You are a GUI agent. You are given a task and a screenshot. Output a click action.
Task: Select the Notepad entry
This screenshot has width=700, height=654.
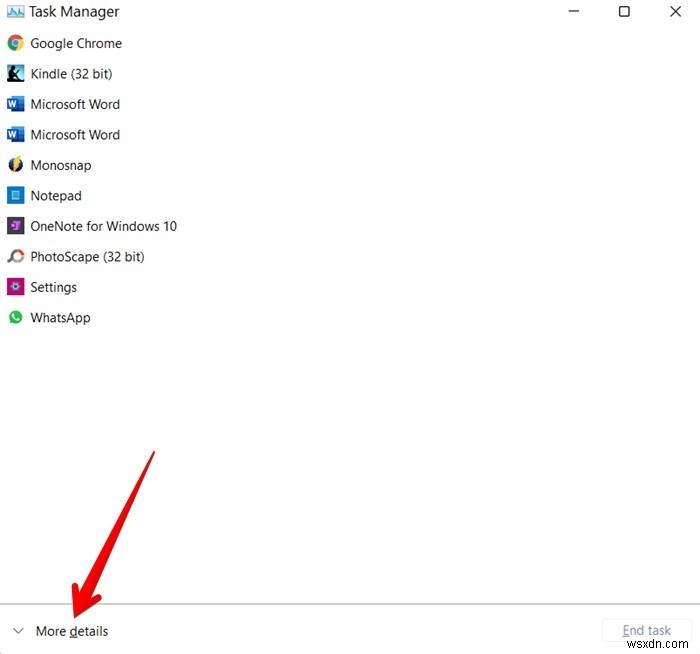tap(56, 196)
